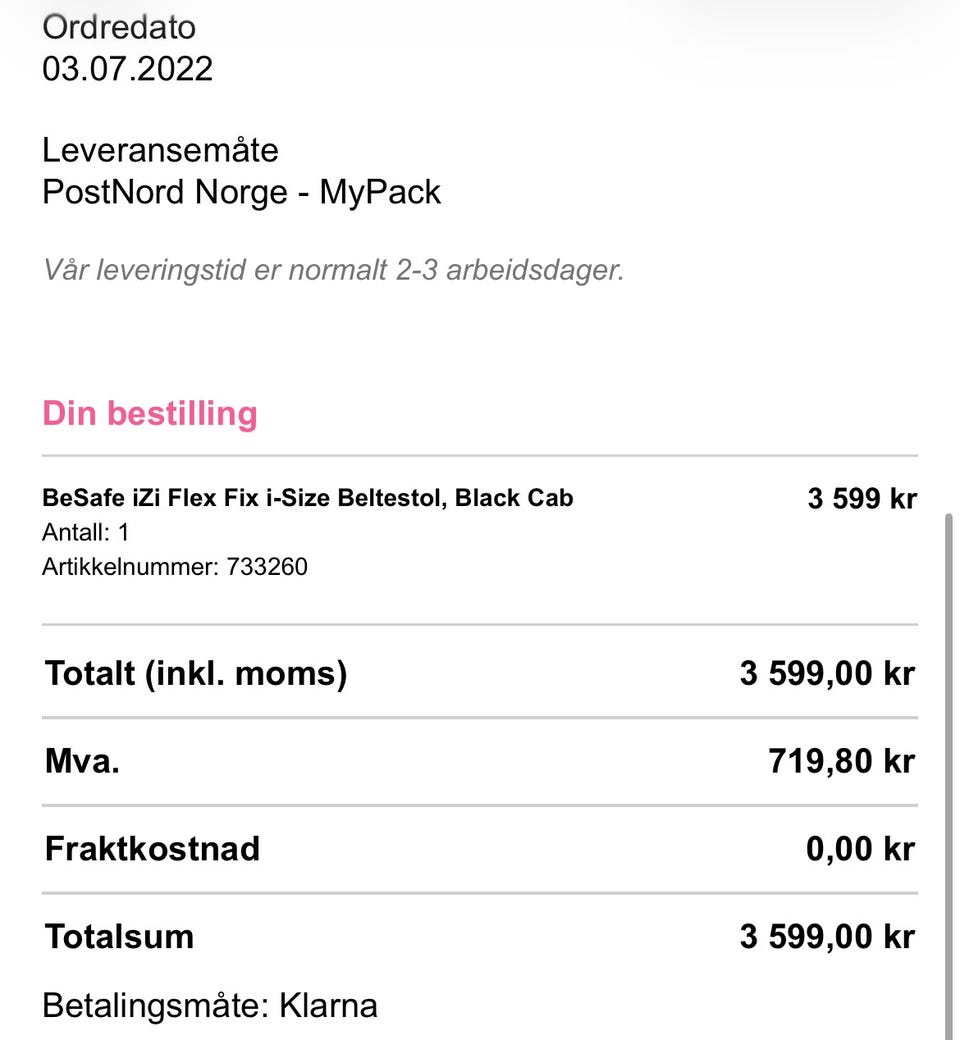Image resolution: width=960 pixels, height=1040 pixels.
Task: Click the Artikkelnummer 733260 line
Action: click(x=175, y=567)
